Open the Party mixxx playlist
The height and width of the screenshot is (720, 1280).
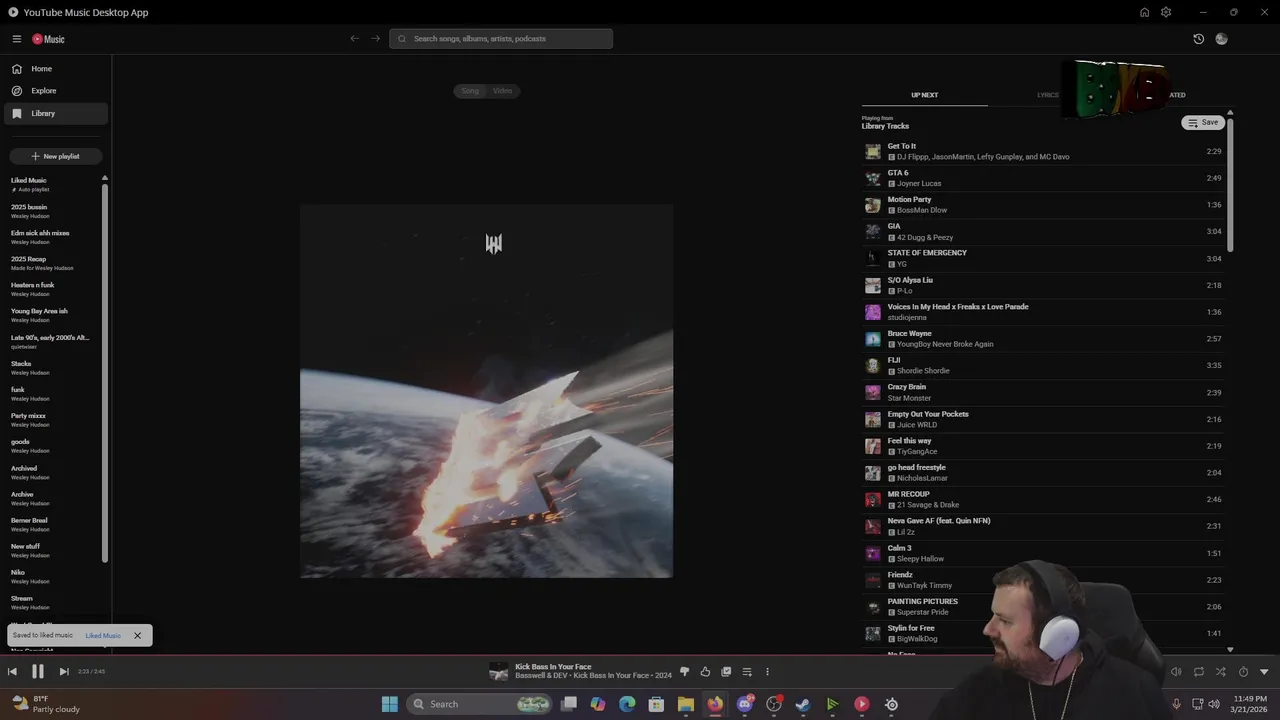coord(52,420)
